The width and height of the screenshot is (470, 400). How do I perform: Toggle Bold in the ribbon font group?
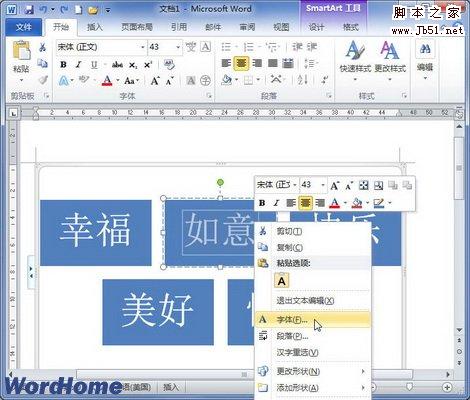[63, 65]
